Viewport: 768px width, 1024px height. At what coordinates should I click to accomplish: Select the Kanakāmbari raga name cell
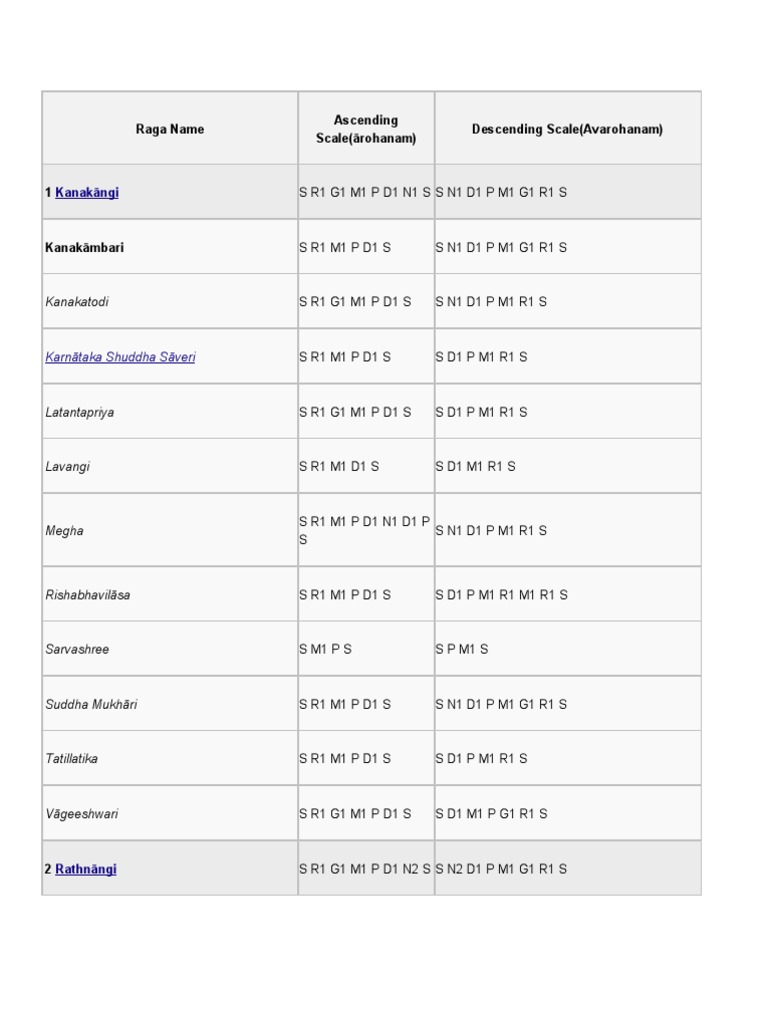(x=85, y=247)
